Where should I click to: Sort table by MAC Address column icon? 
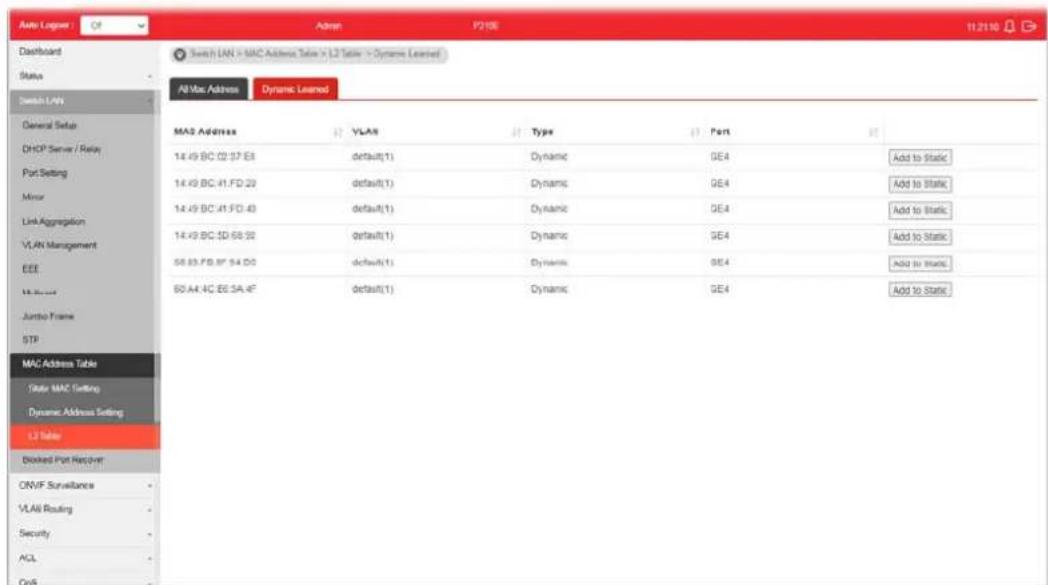pyautogui.click(x=338, y=132)
